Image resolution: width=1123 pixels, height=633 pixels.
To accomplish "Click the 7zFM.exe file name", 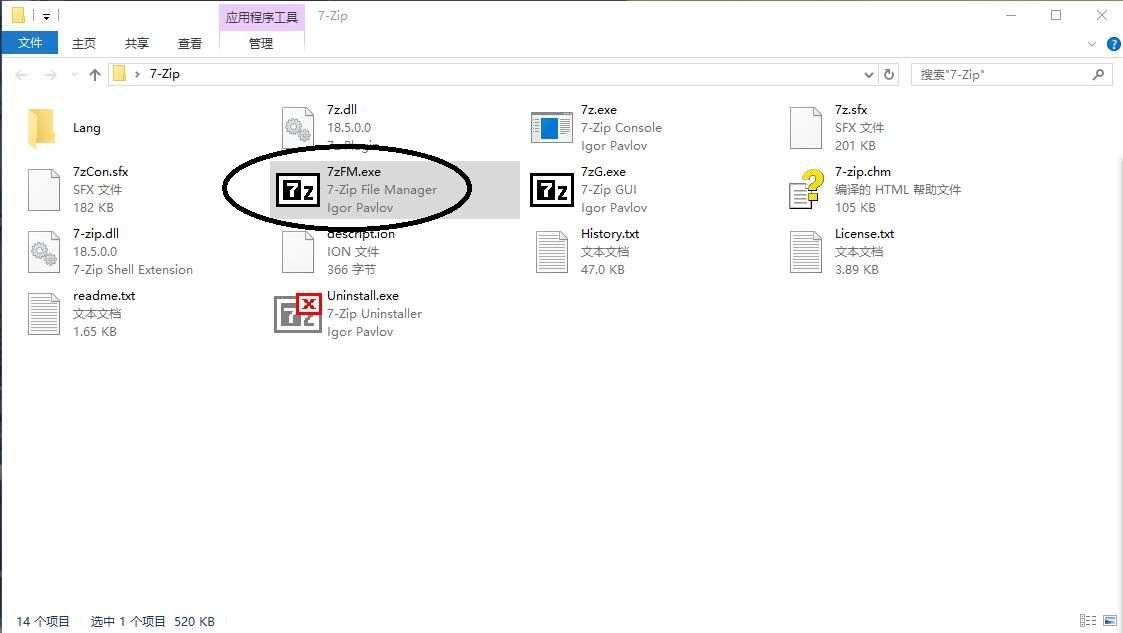I will (354, 172).
